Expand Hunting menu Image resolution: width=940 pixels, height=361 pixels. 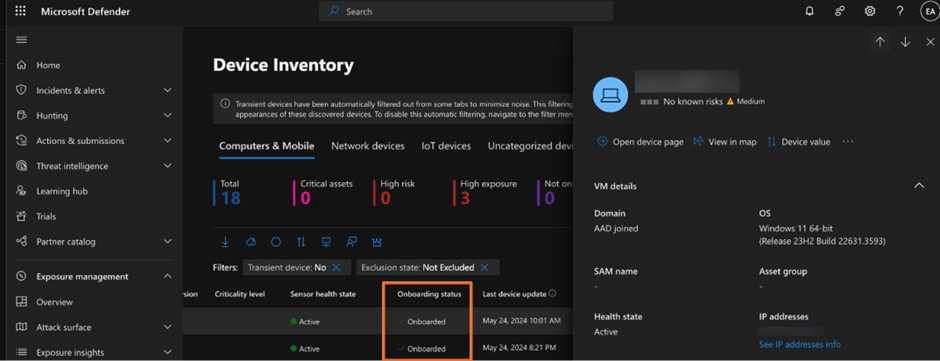[x=167, y=115]
